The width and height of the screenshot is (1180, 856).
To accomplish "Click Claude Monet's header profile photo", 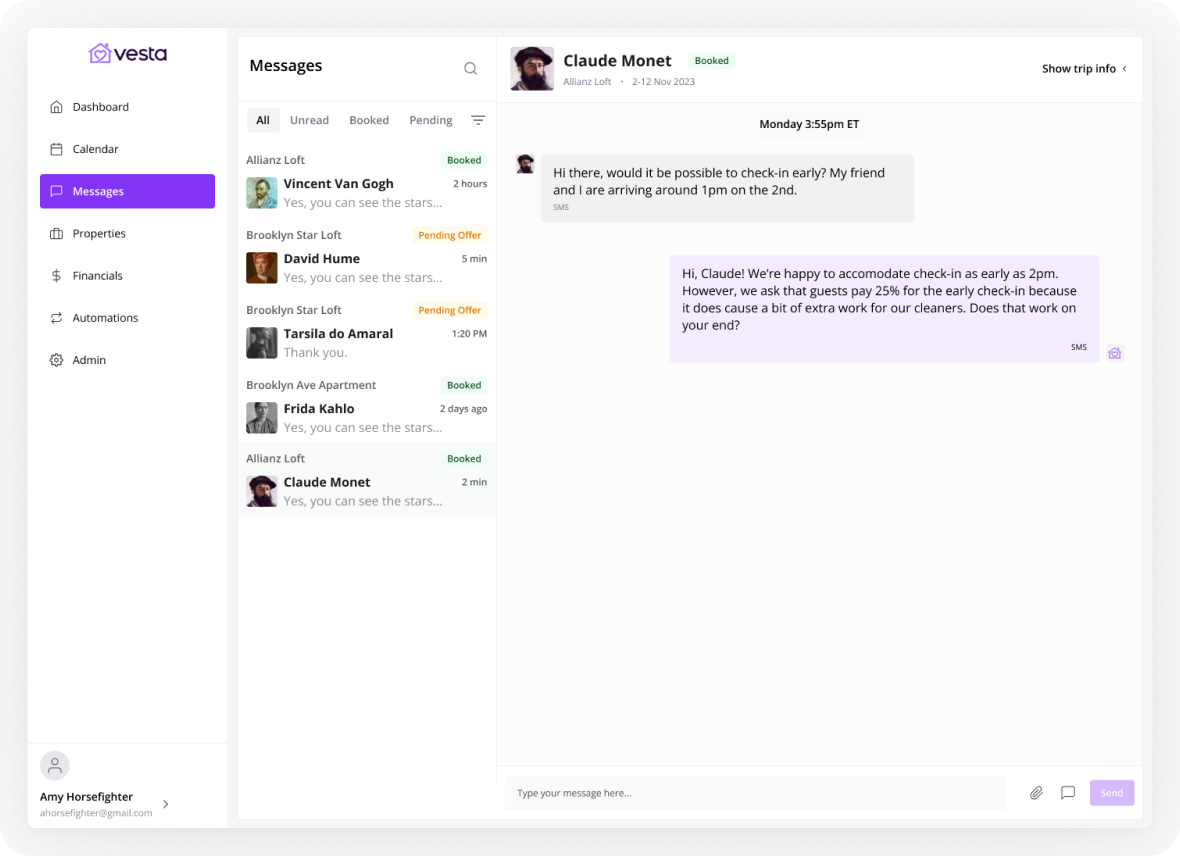I will (x=532, y=69).
